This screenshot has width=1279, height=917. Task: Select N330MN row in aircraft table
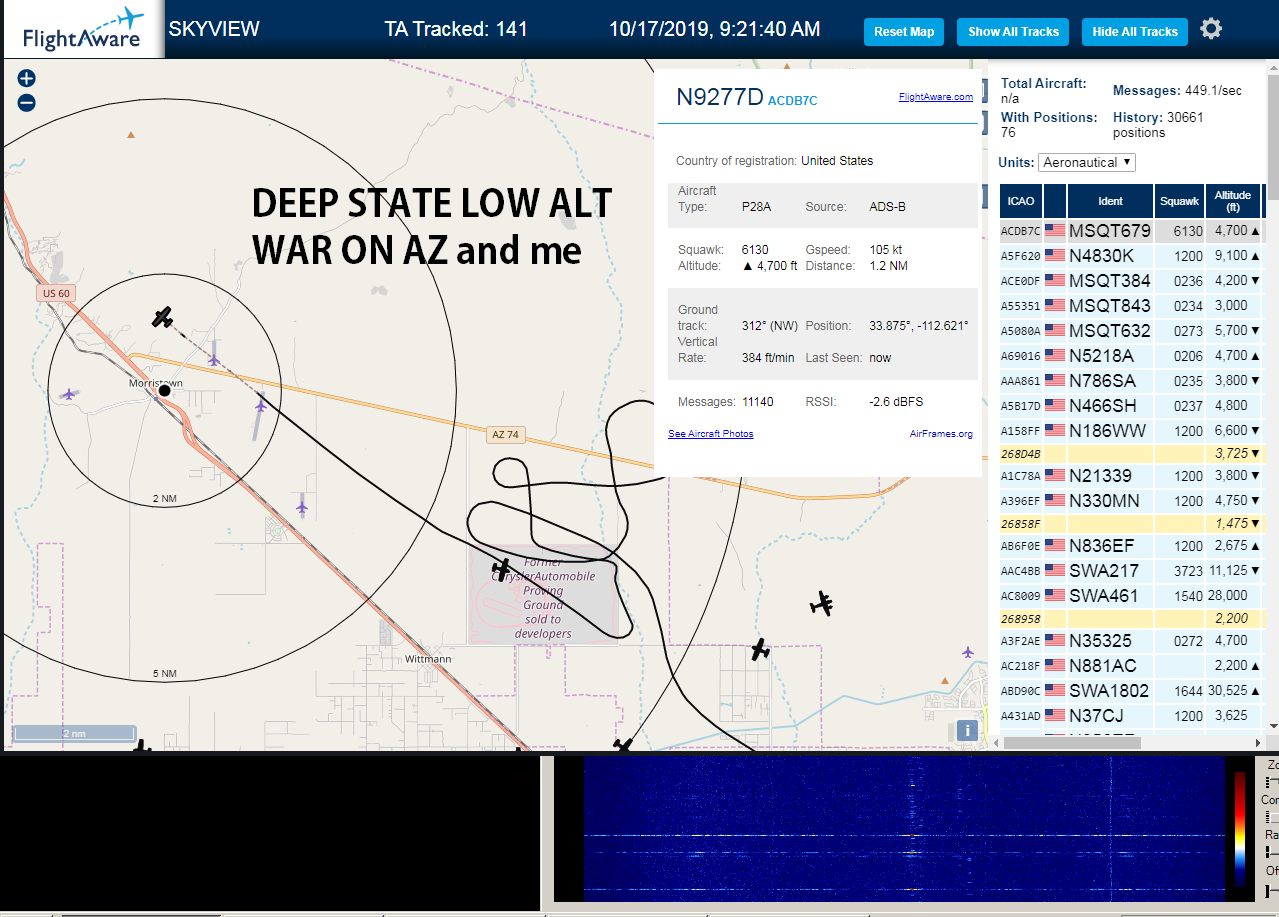(x=1131, y=501)
